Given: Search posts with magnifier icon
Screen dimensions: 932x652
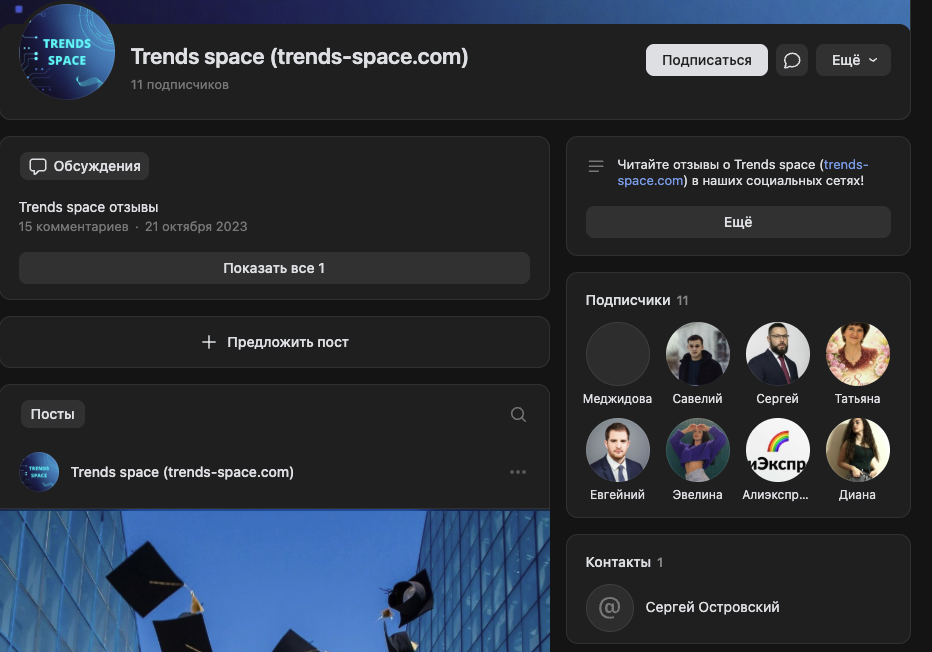Looking at the screenshot, I should pyautogui.click(x=518, y=414).
